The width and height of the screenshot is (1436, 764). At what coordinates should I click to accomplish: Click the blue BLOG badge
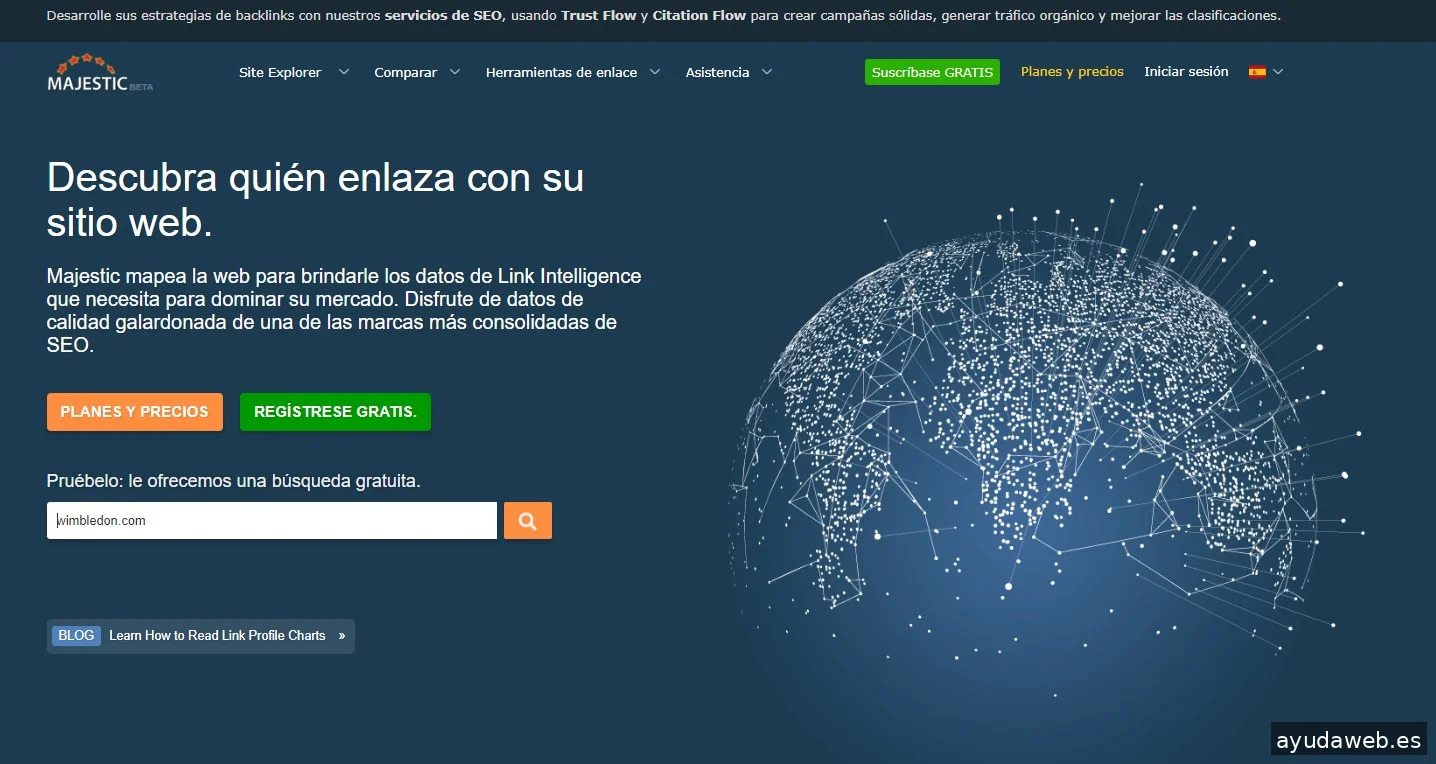pos(76,636)
